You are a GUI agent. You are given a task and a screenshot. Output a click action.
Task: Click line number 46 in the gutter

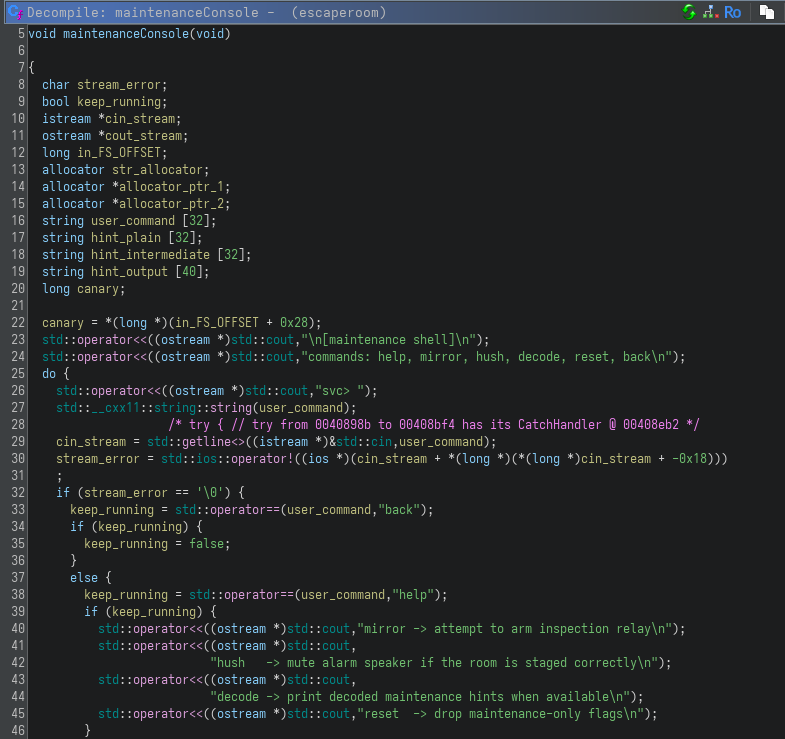coord(18,730)
